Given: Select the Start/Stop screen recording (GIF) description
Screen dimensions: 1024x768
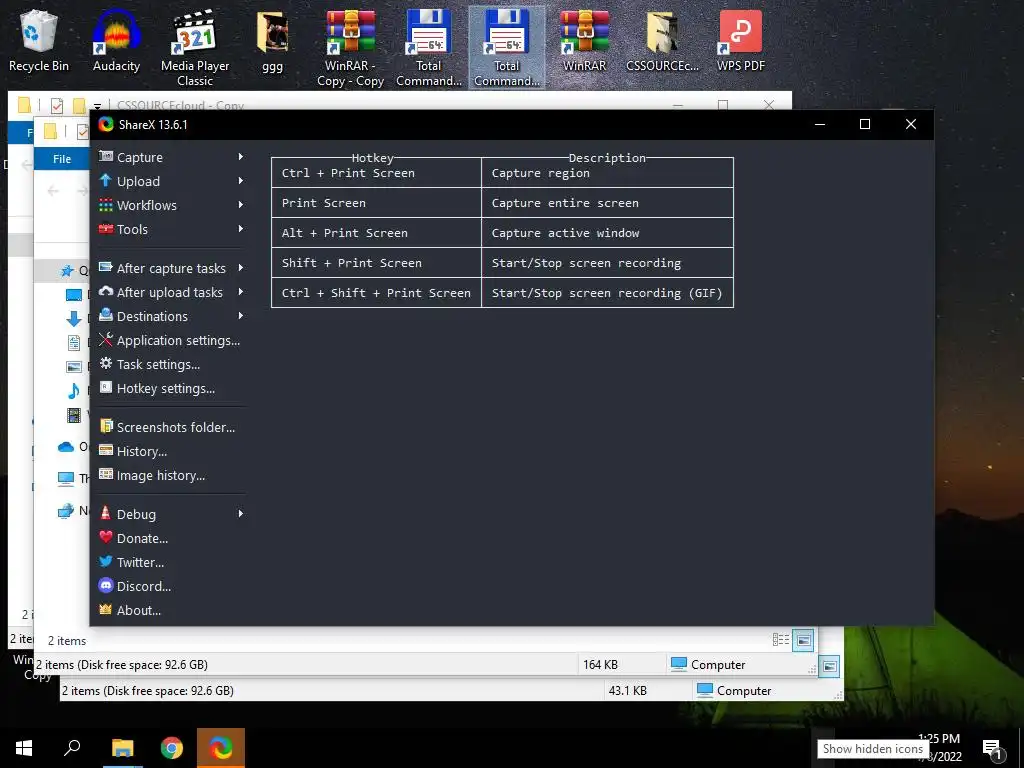Looking at the screenshot, I should tap(607, 293).
